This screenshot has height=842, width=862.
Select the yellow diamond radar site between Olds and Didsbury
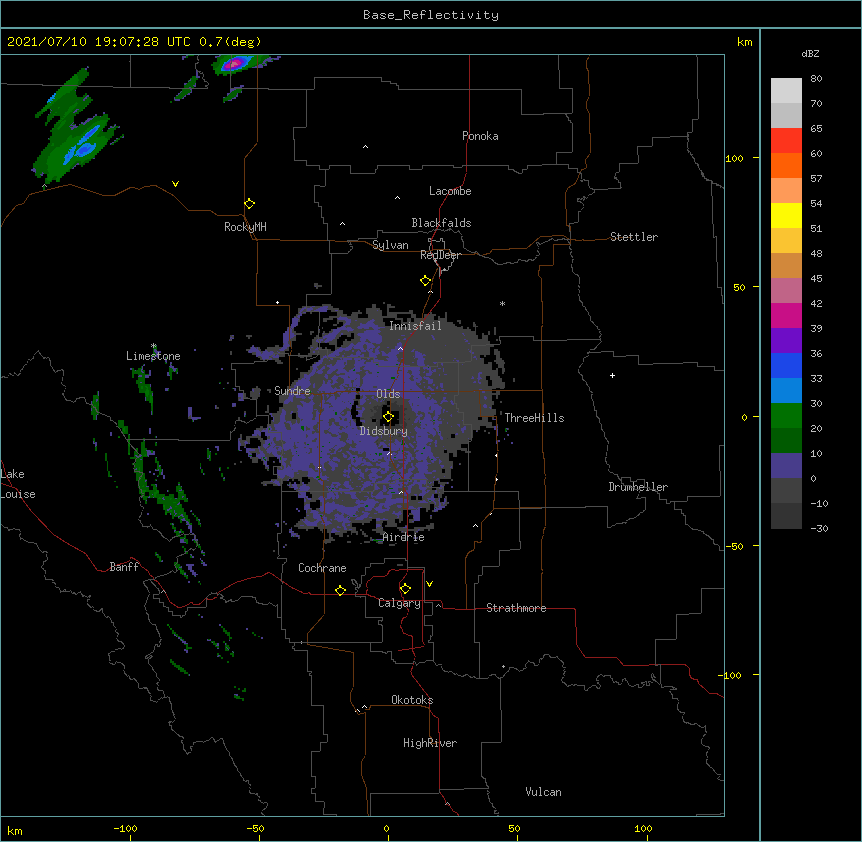pos(389,417)
